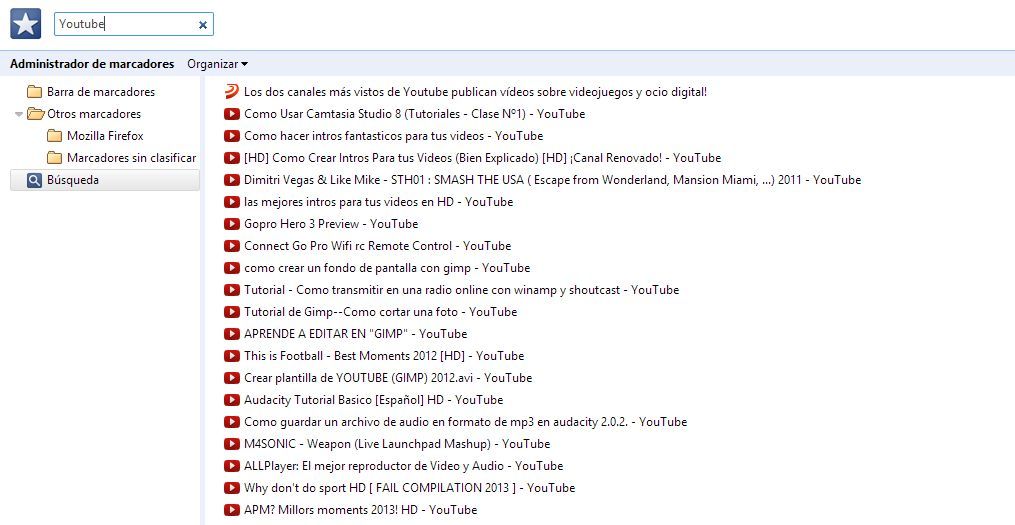
Task: Click YouTube icon beside las mejores intros
Action: [x=232, y=202]
